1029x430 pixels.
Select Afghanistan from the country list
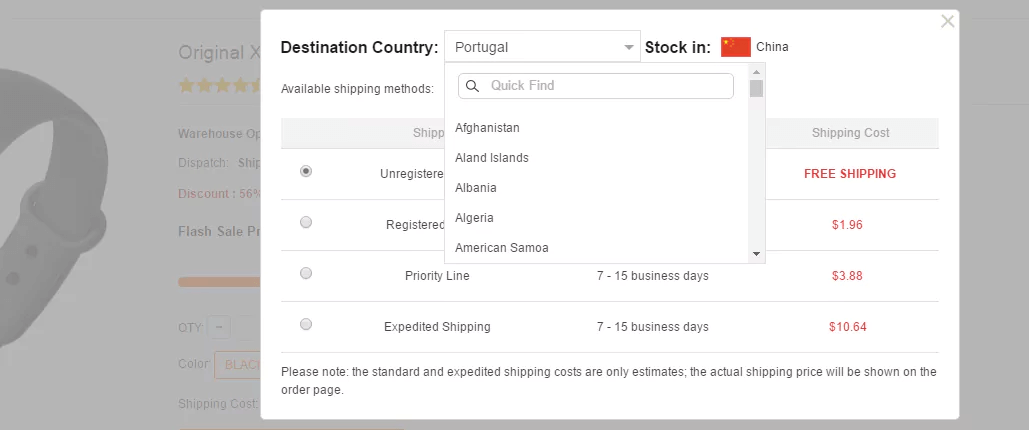(487, 128)
